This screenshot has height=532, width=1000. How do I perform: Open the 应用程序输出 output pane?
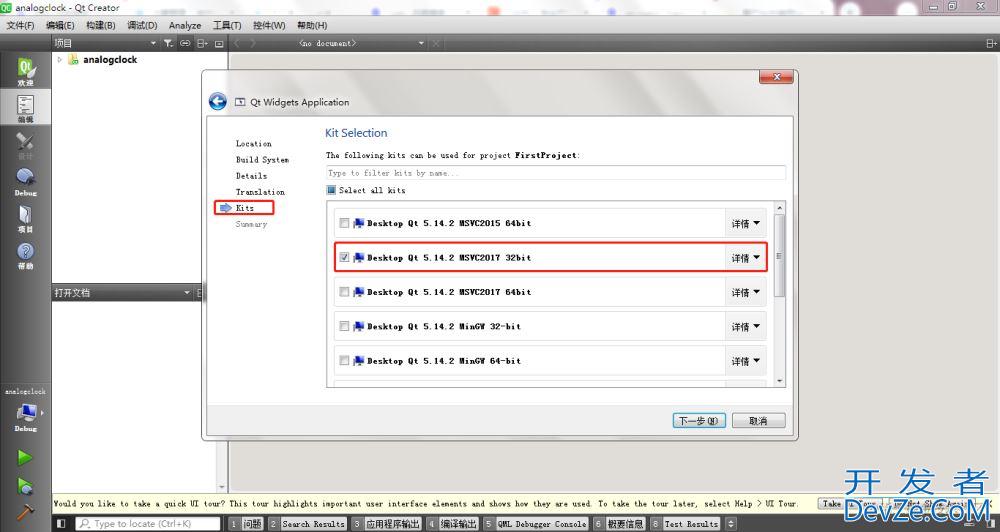tap(386, 524)
